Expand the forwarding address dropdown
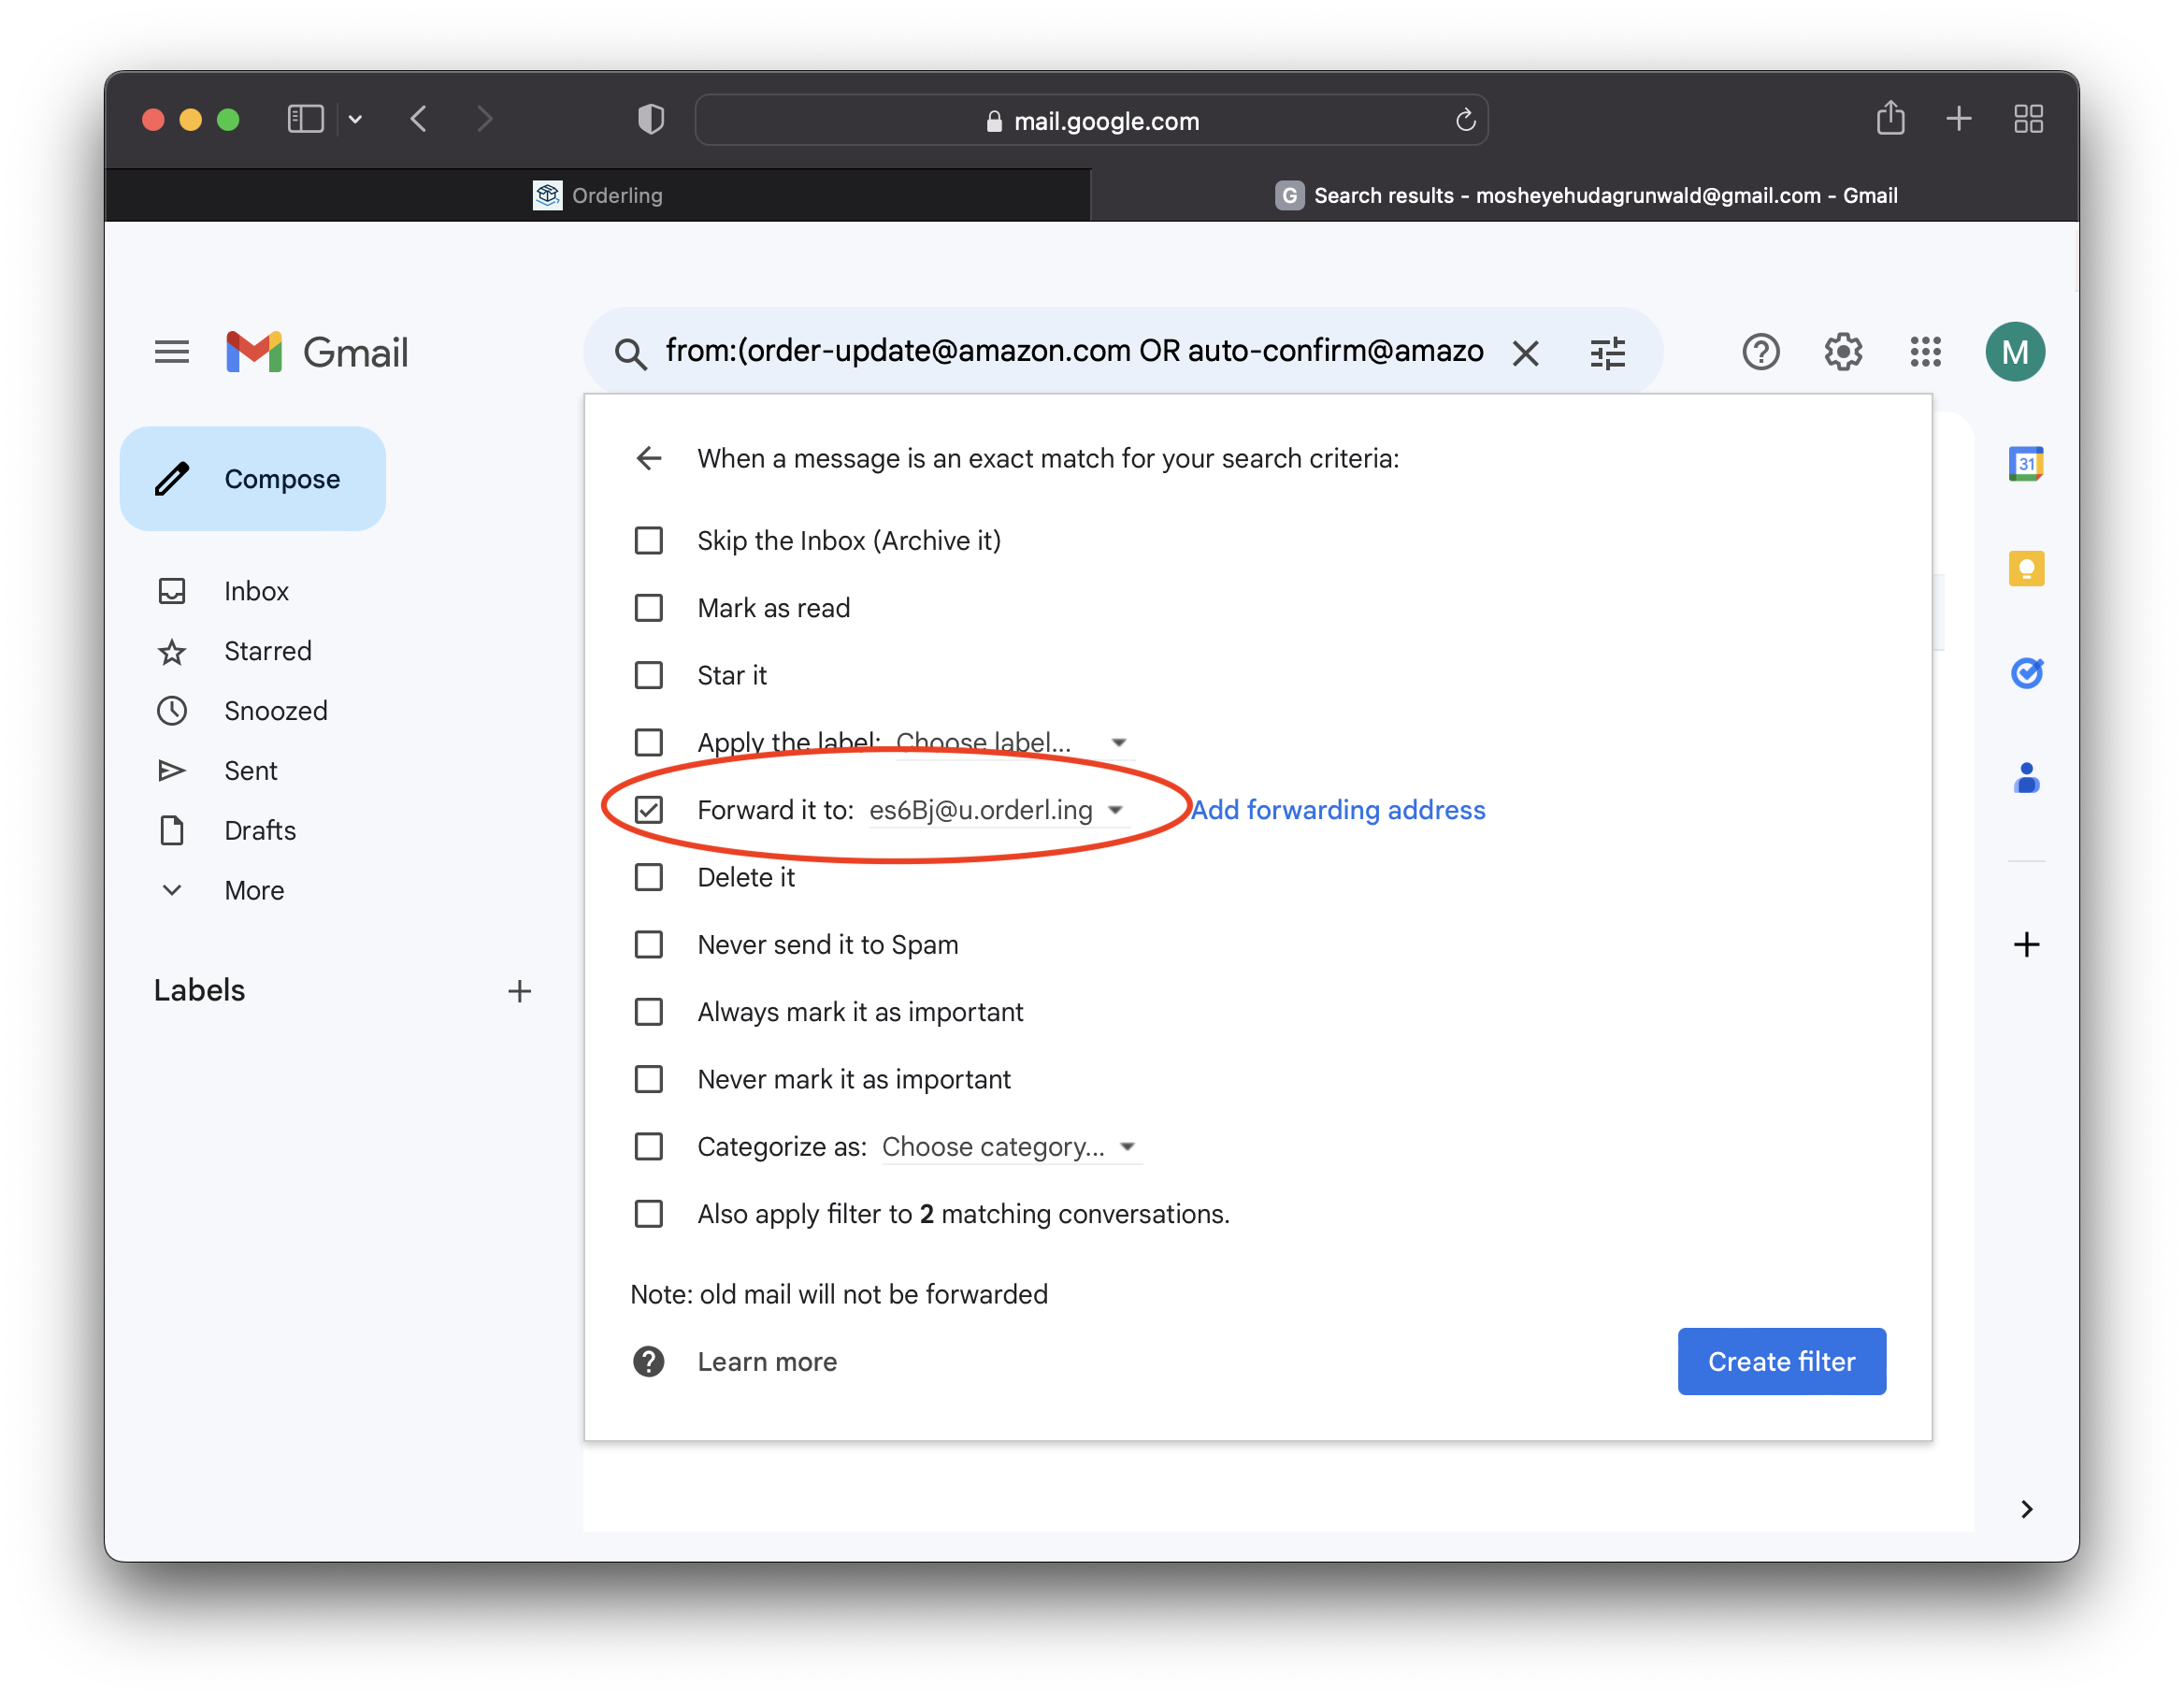The width and height of the screenshot is (2184, 1700). point(1115,810)
